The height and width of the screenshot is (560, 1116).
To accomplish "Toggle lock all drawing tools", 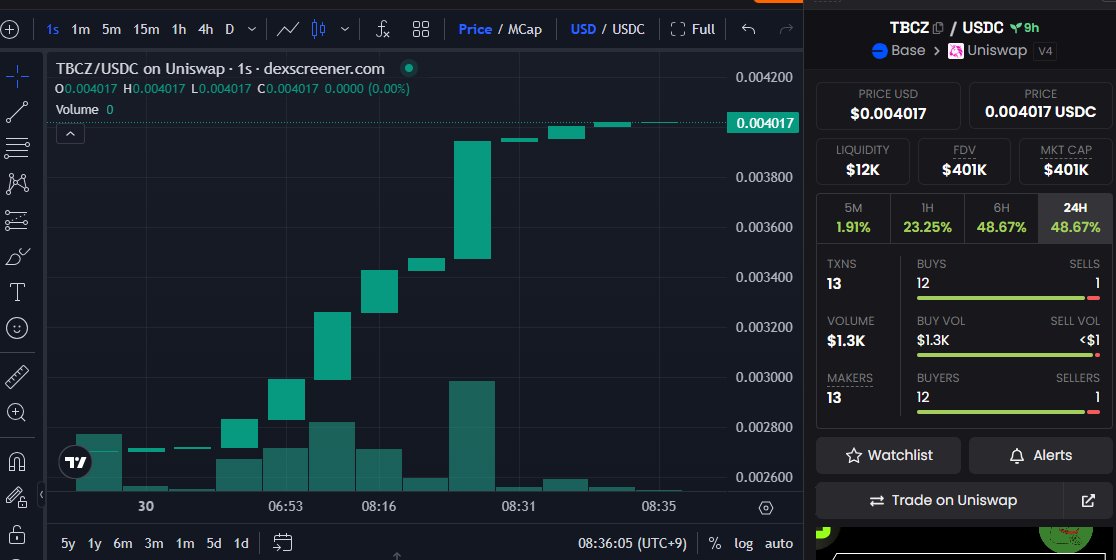I will (17, 533).
